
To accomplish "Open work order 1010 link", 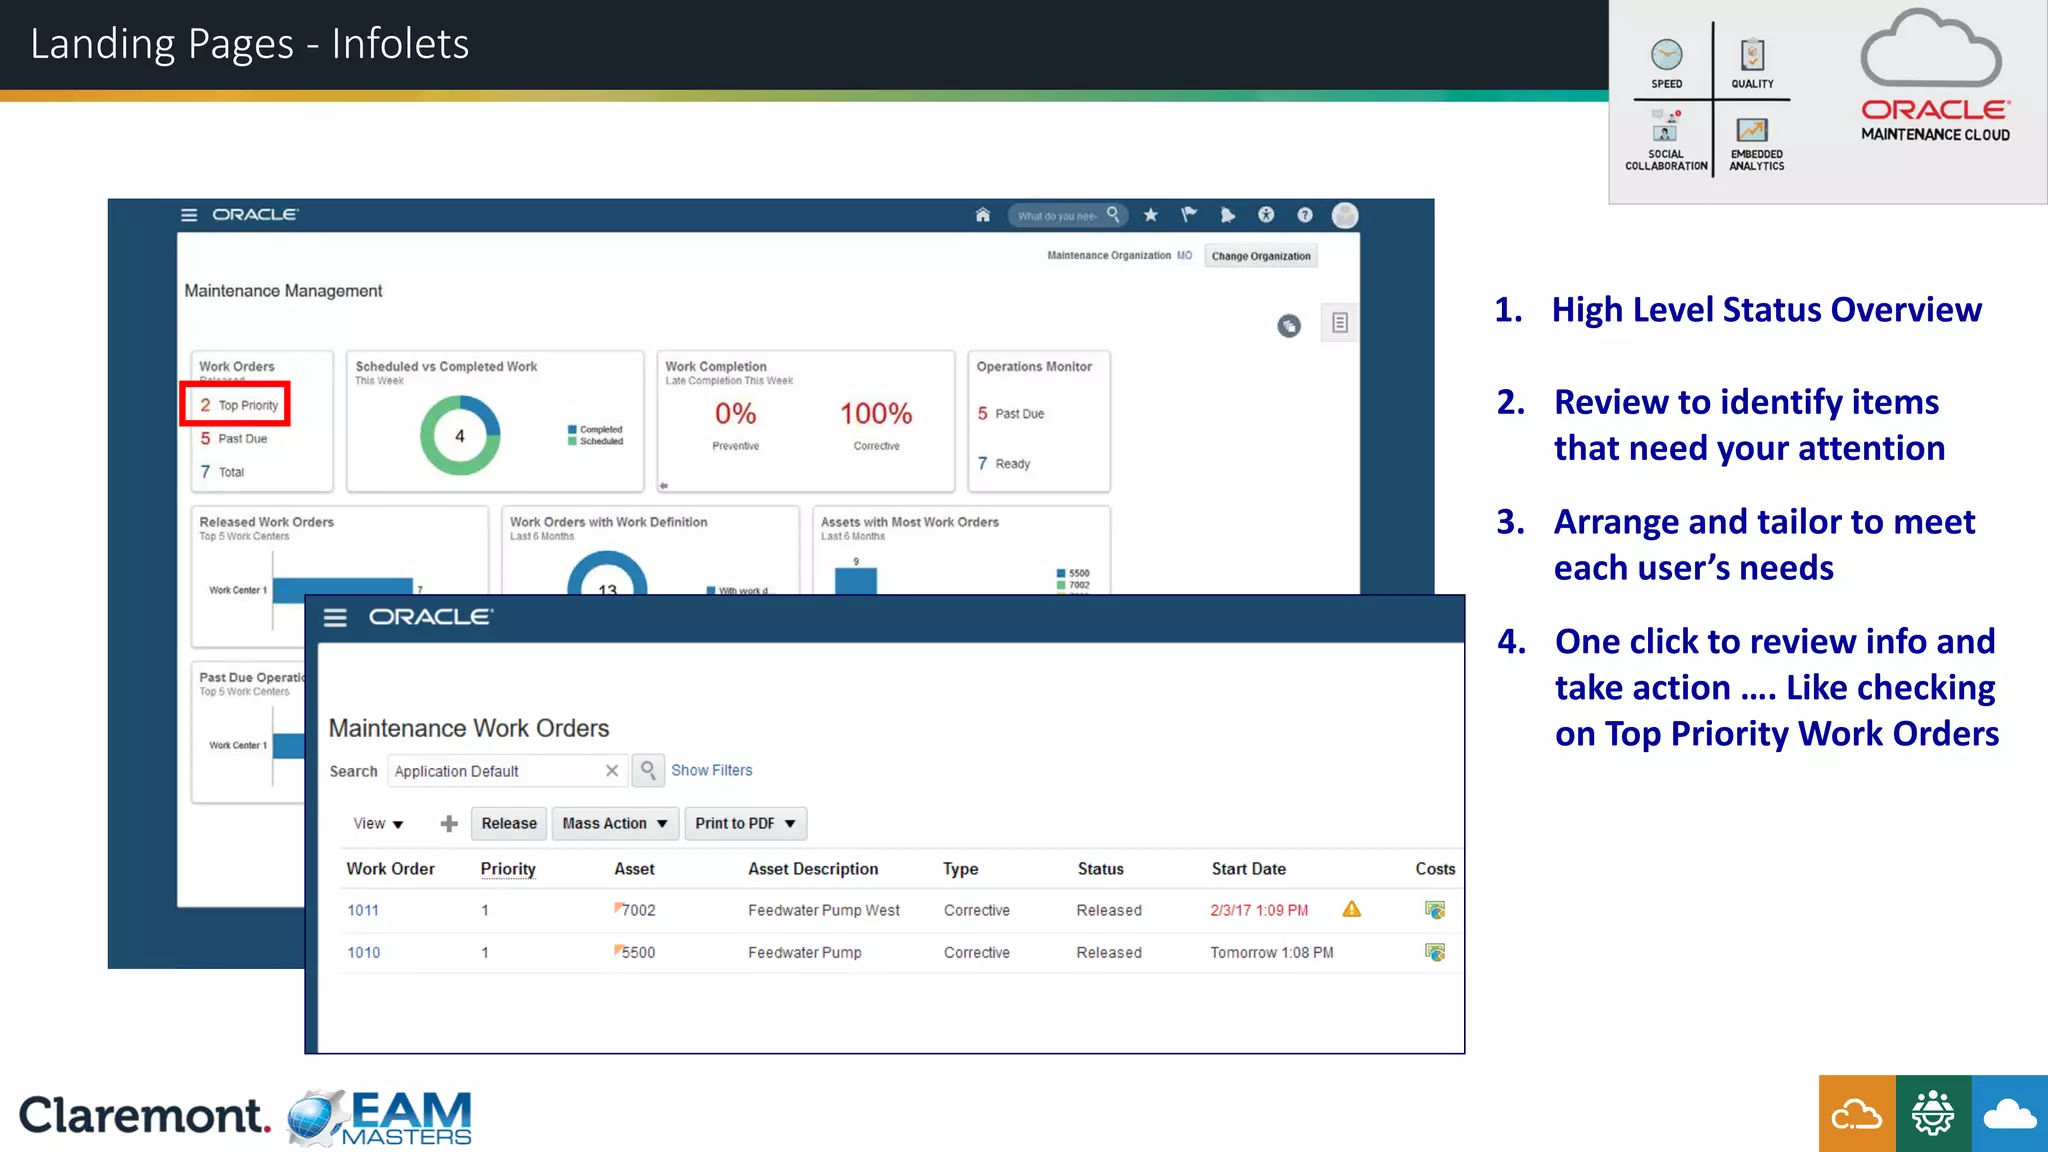I will 363,953.
